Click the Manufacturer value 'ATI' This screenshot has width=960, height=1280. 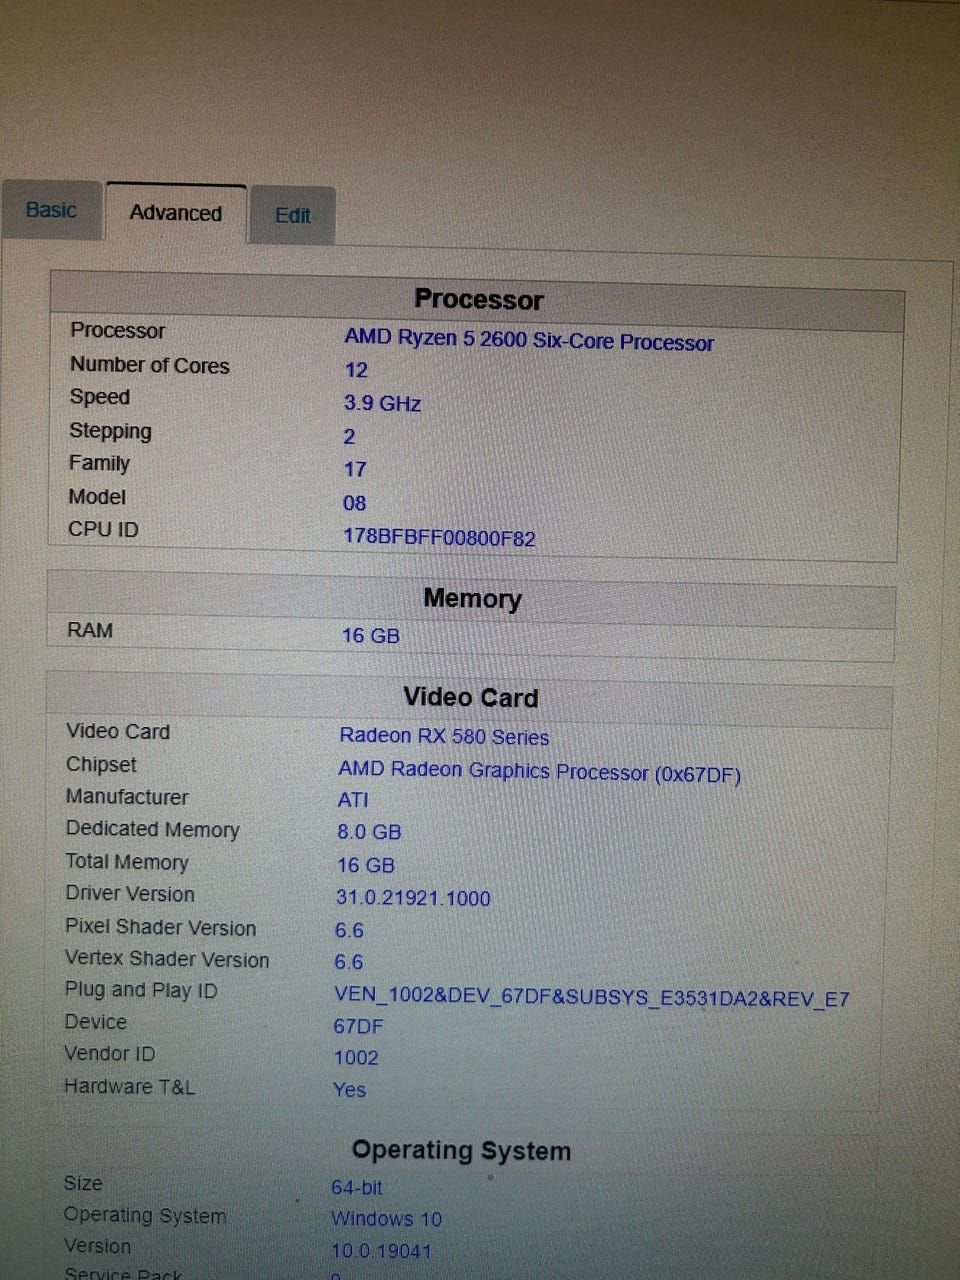coord(353,800)
